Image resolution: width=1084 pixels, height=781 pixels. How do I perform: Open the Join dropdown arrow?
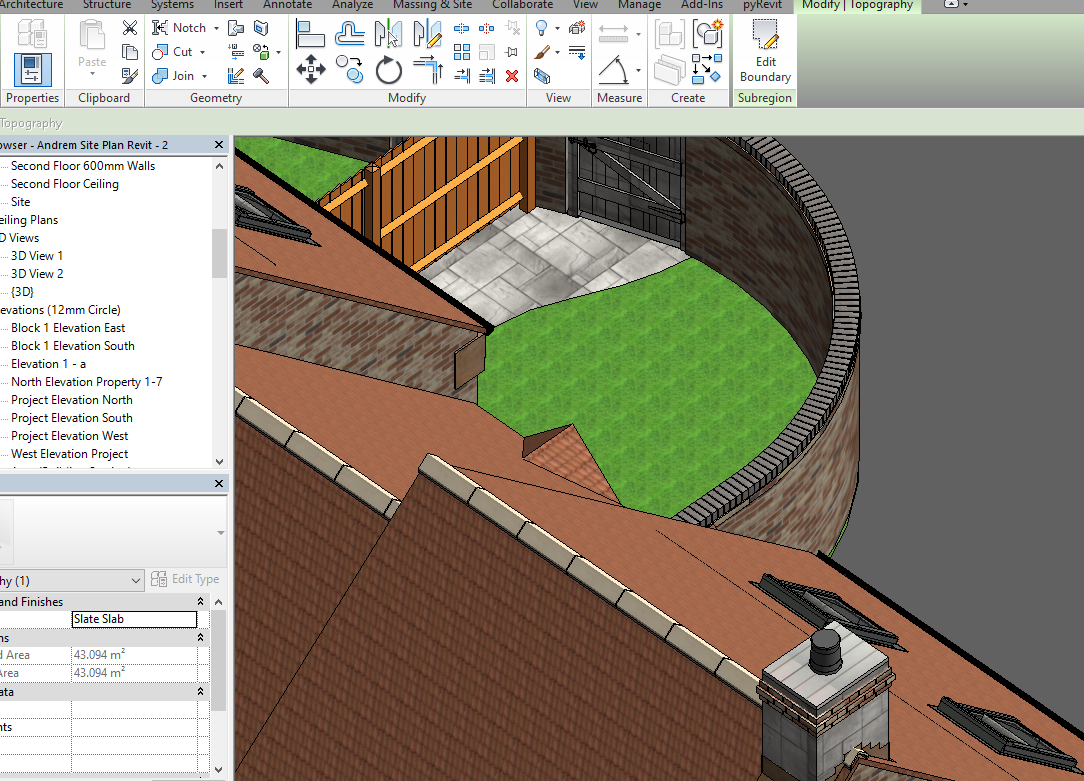click(x=204, y=76)
